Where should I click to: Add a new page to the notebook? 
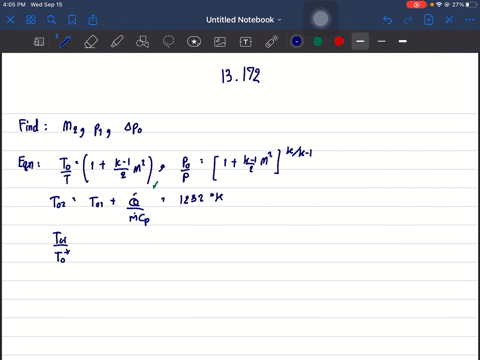428,20
